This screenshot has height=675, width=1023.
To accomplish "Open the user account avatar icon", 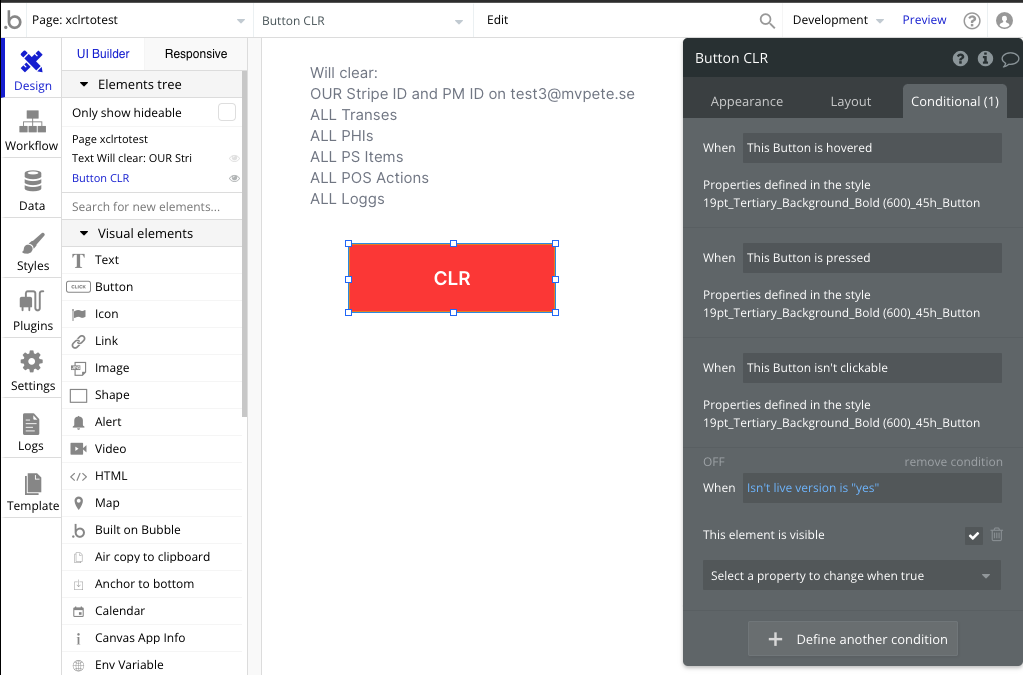I will click(1004, 21).
